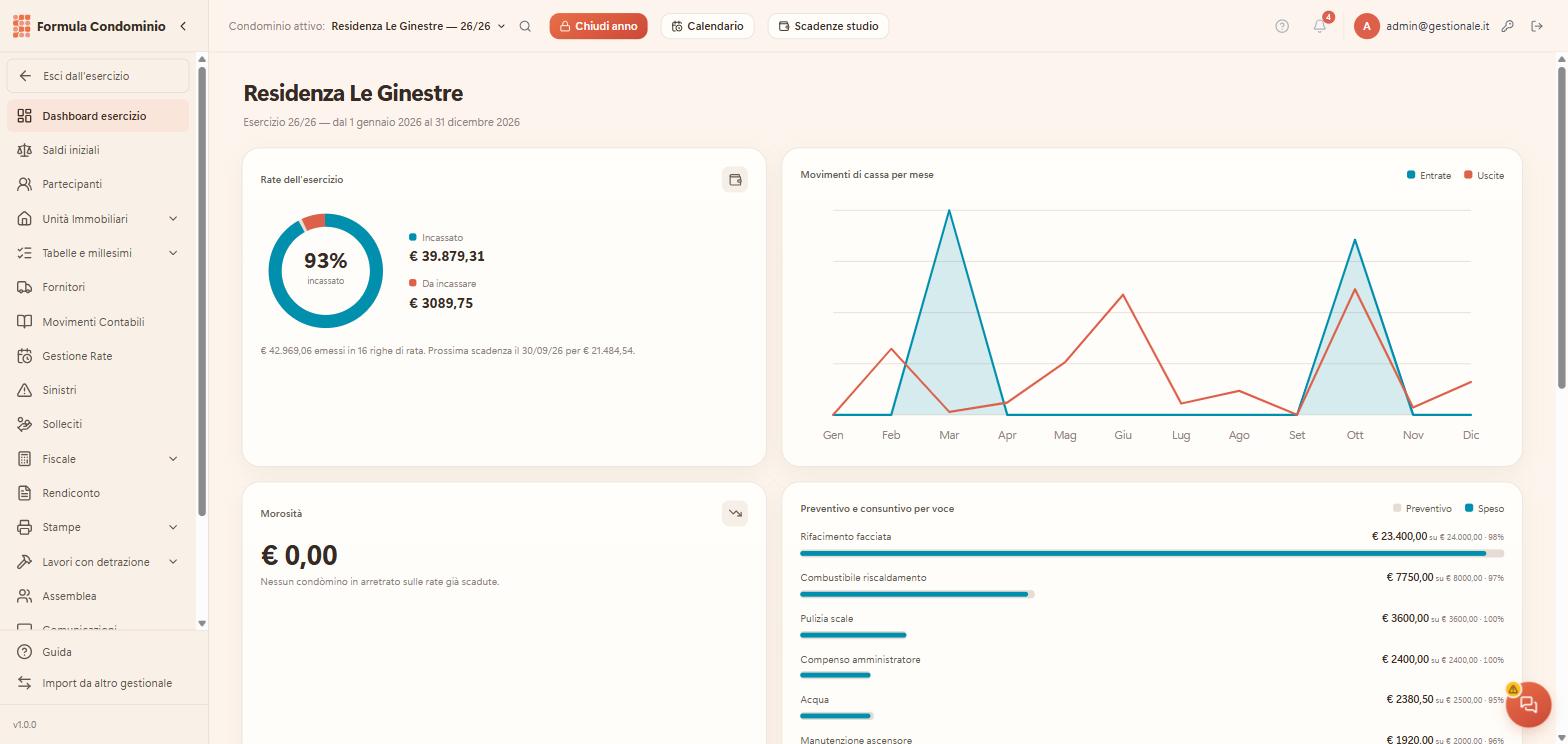
Task: Log out with the exit icon
Action: [x=1537, y=26]
